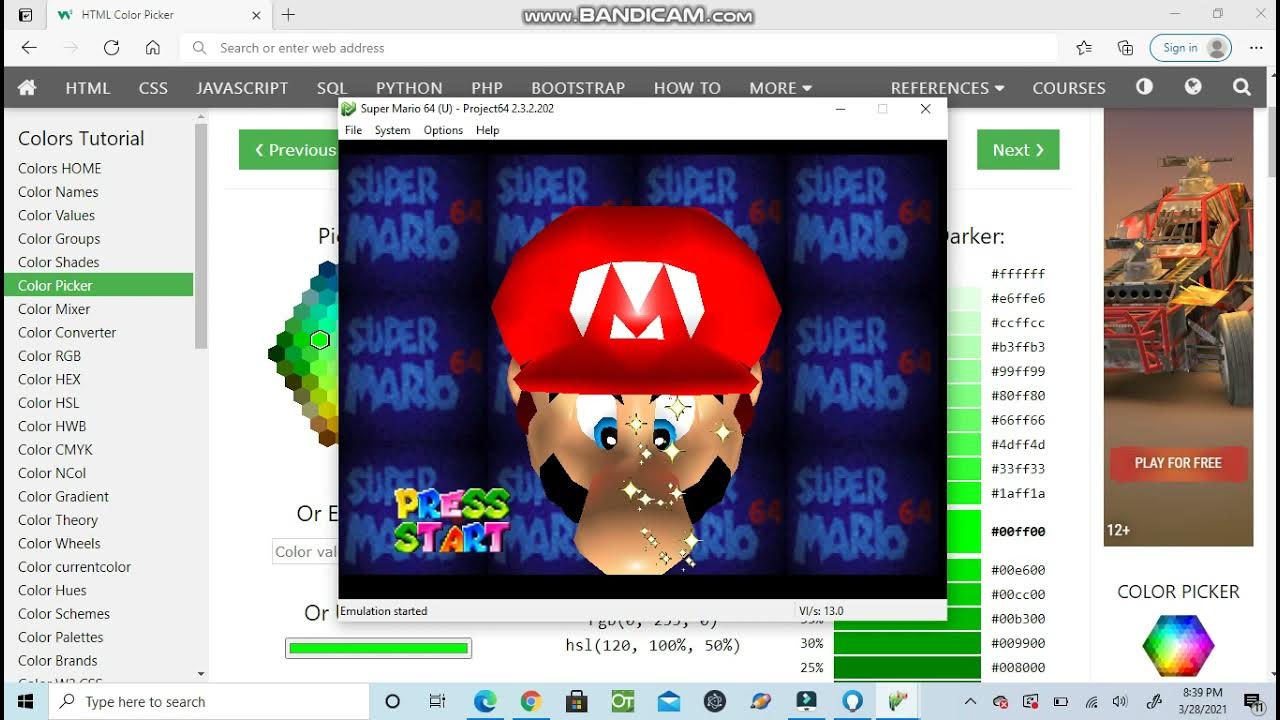Open Project64 System menu
This screenshot has height=720, width=1280.
point(392,130)
